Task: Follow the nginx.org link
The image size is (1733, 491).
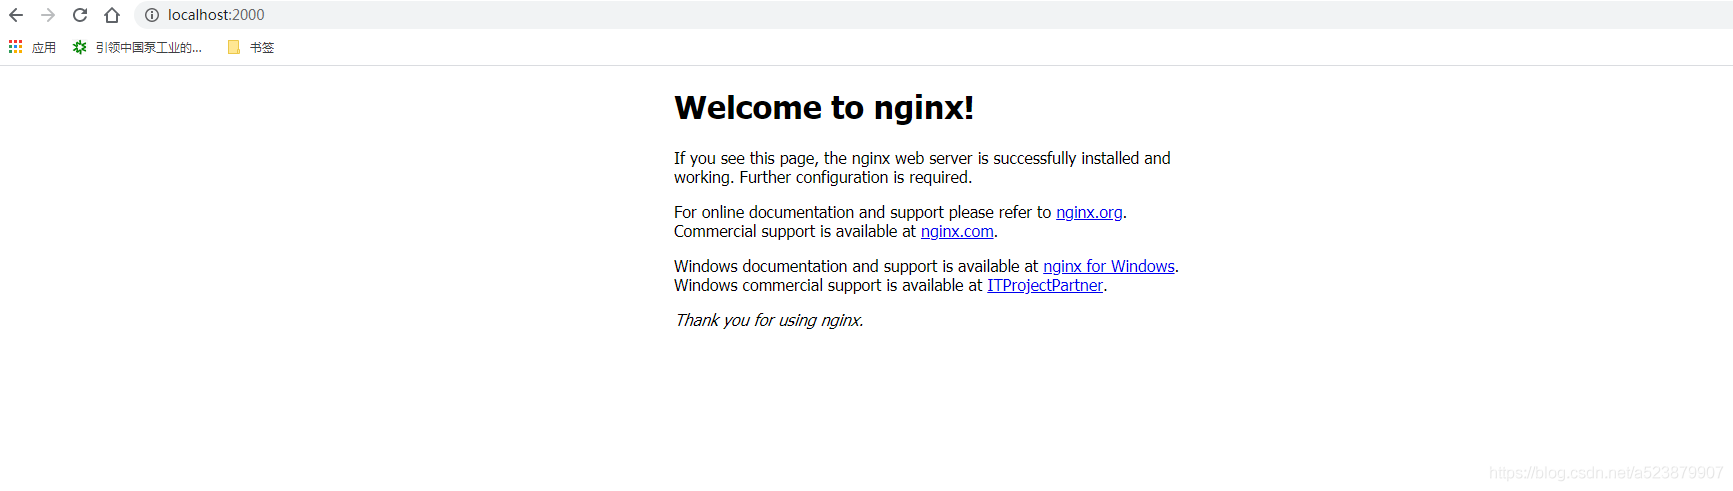Action: tap(1089, 212)
